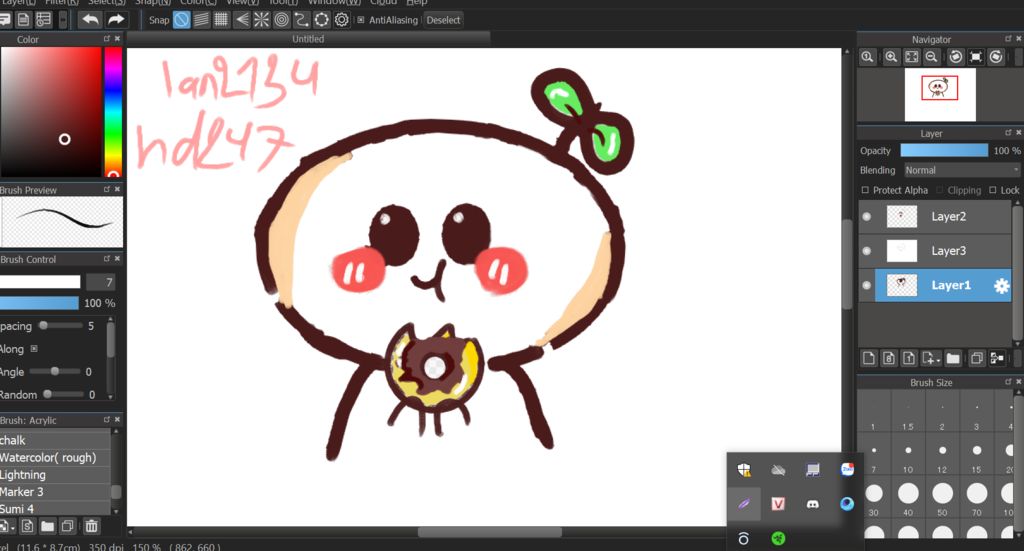Fit canvas to window in Navigator
Screen dimensions: 1024x551
click(911, 57)
